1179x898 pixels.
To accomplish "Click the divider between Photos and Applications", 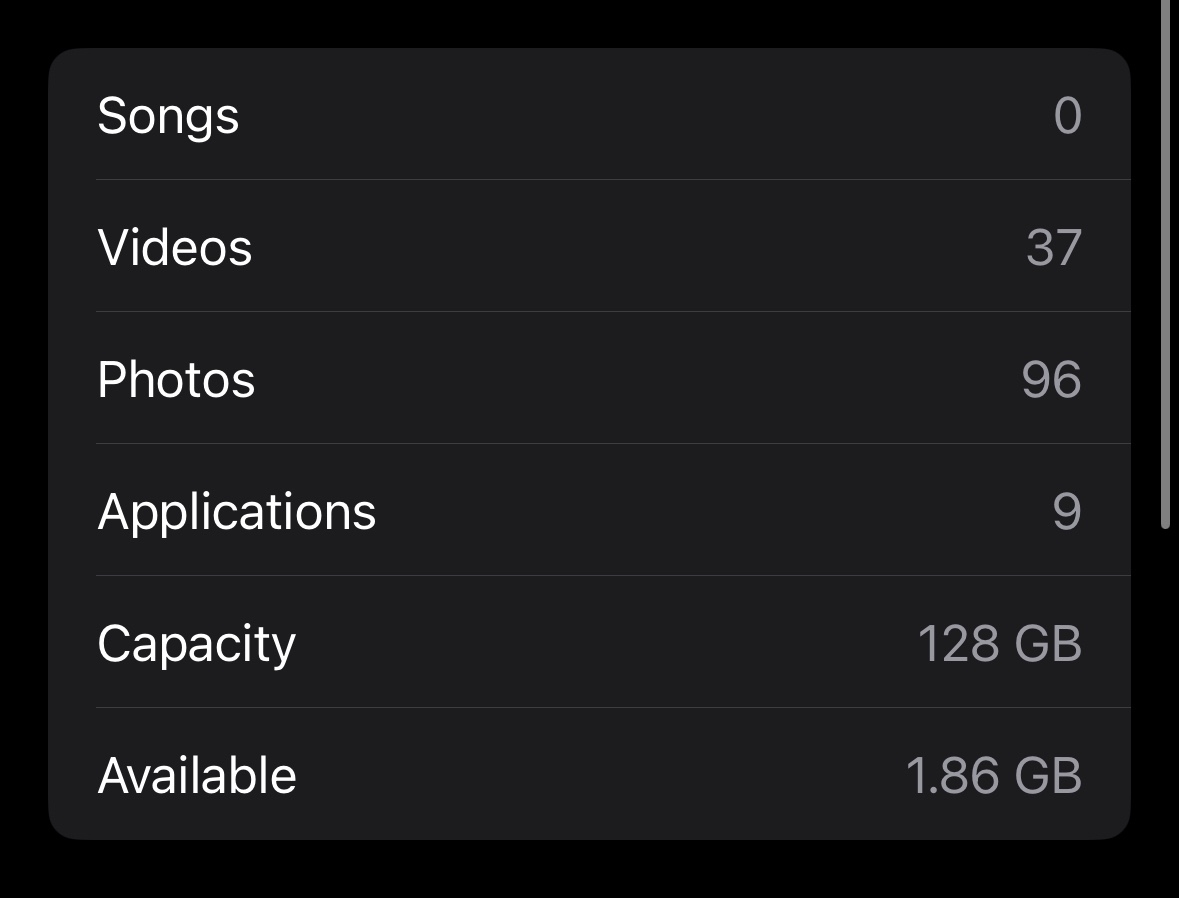I will point(612,443).
